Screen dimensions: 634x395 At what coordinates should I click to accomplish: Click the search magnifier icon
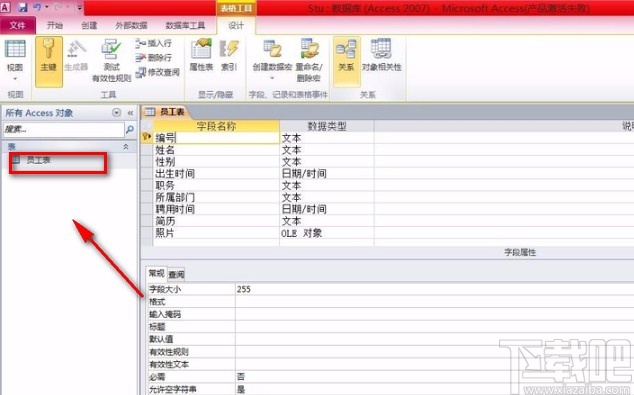[x=130, y=129]
